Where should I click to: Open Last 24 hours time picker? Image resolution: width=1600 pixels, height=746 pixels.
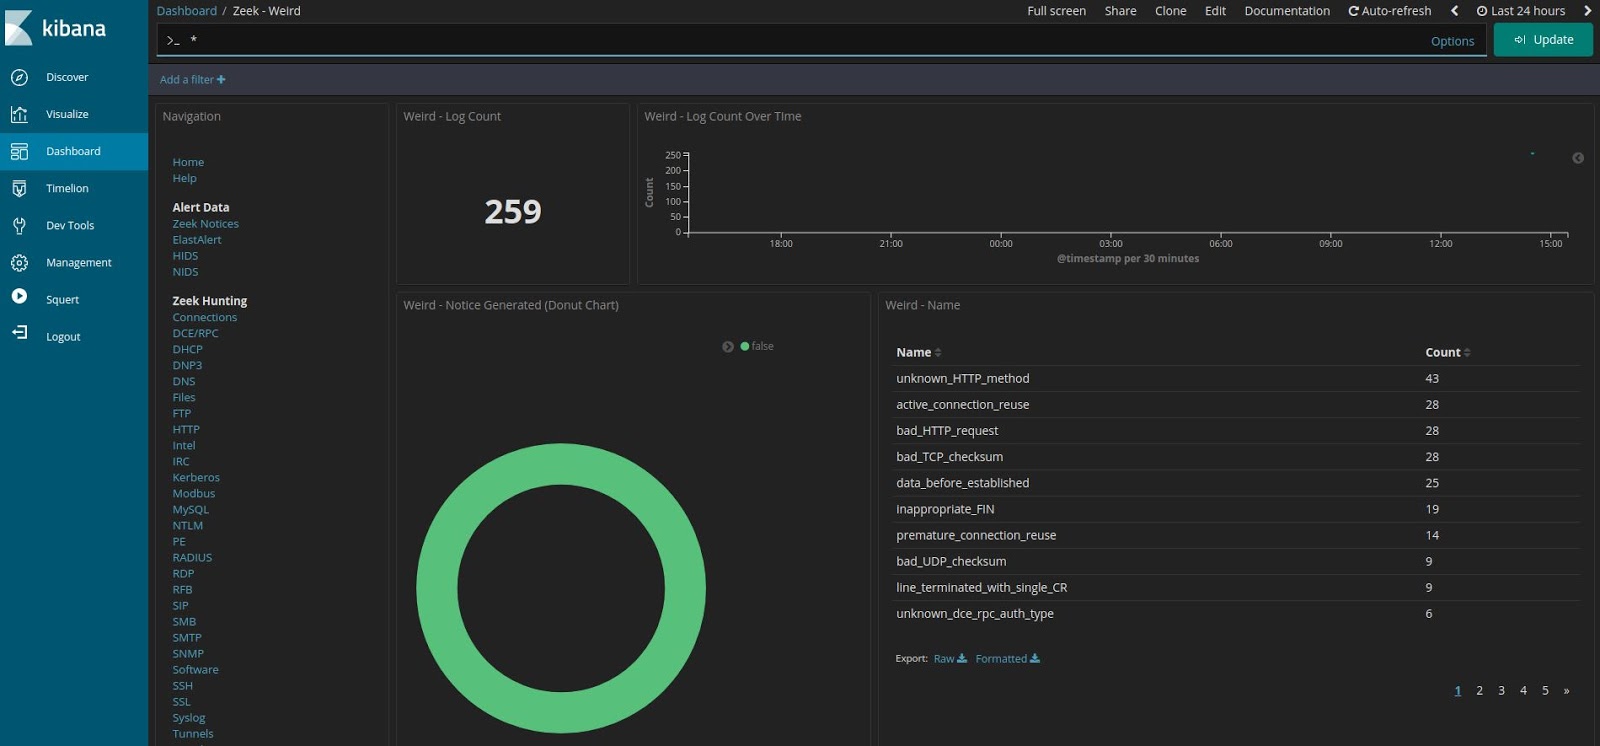click(x=1521, y=11)
